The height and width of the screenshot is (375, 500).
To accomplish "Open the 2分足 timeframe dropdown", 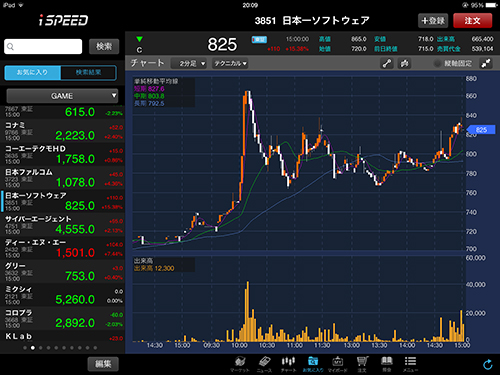I will [x=189, y=63].
